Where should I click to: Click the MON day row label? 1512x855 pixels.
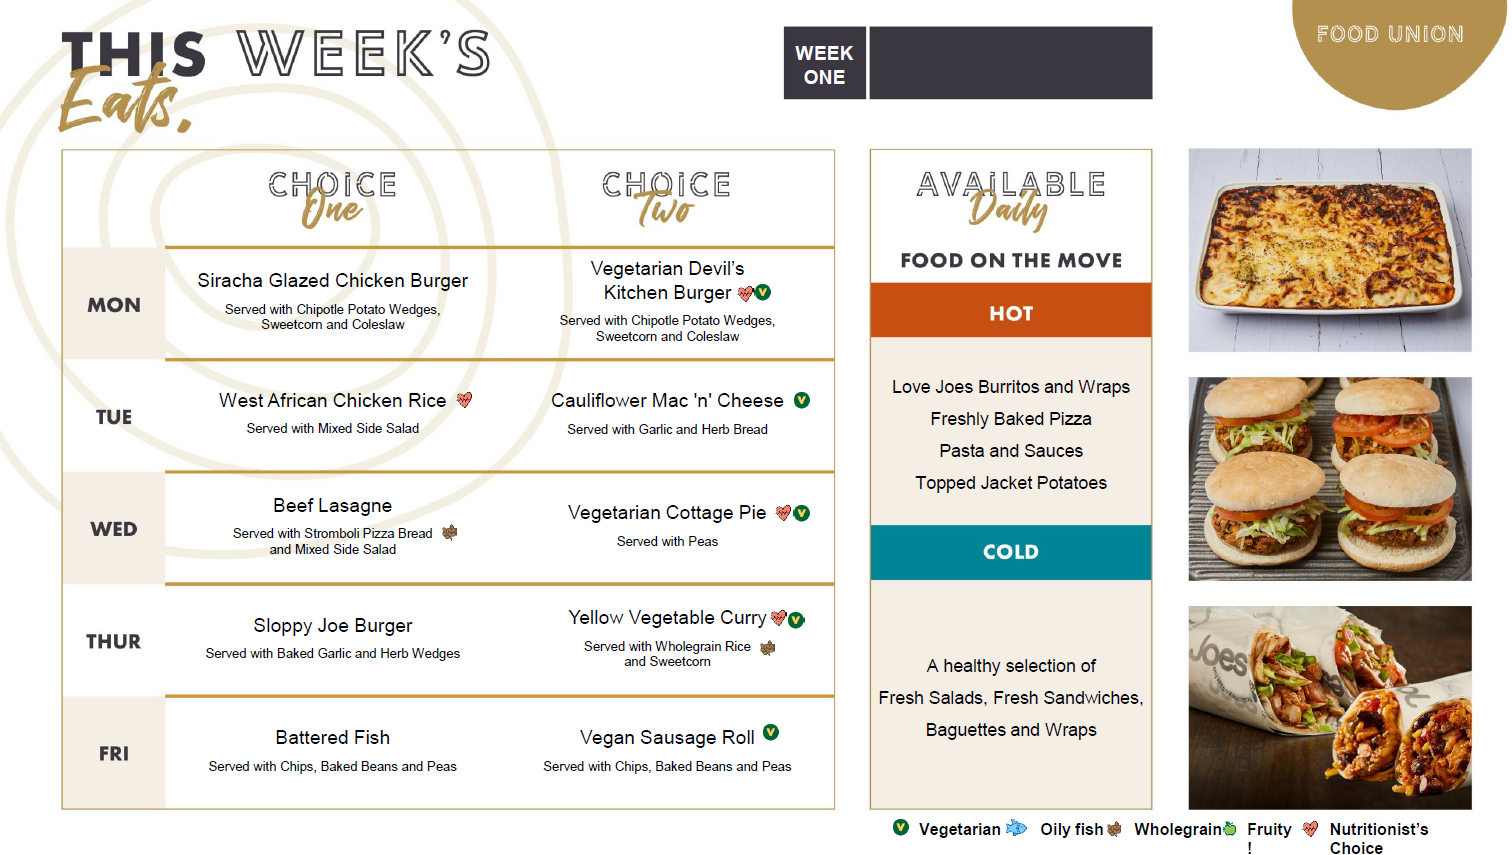tap(114, 305)
